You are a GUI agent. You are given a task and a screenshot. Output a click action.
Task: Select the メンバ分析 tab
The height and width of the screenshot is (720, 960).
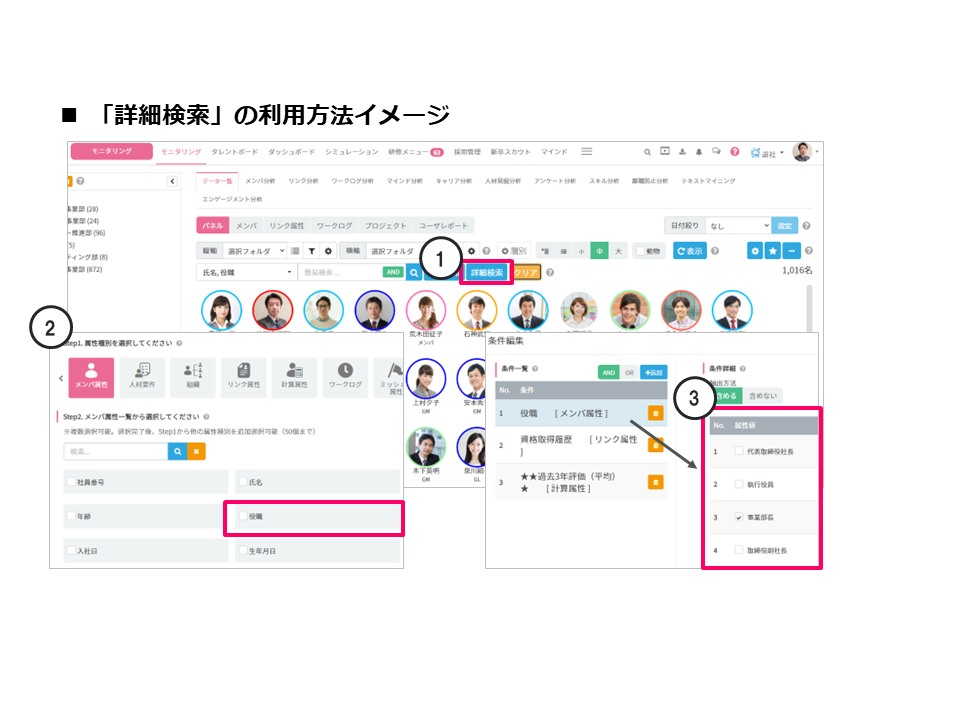pos(260,181)
